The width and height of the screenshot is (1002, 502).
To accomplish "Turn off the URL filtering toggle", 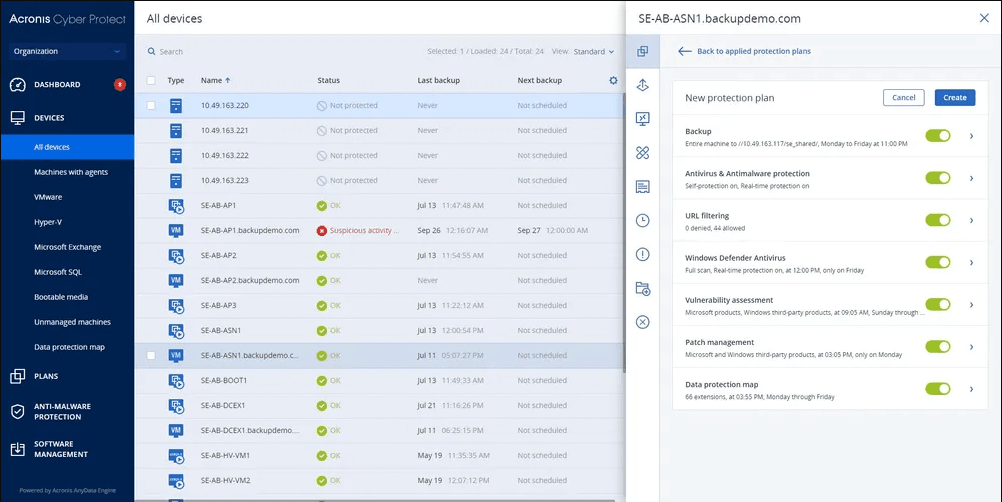I will tap(937, 220).
